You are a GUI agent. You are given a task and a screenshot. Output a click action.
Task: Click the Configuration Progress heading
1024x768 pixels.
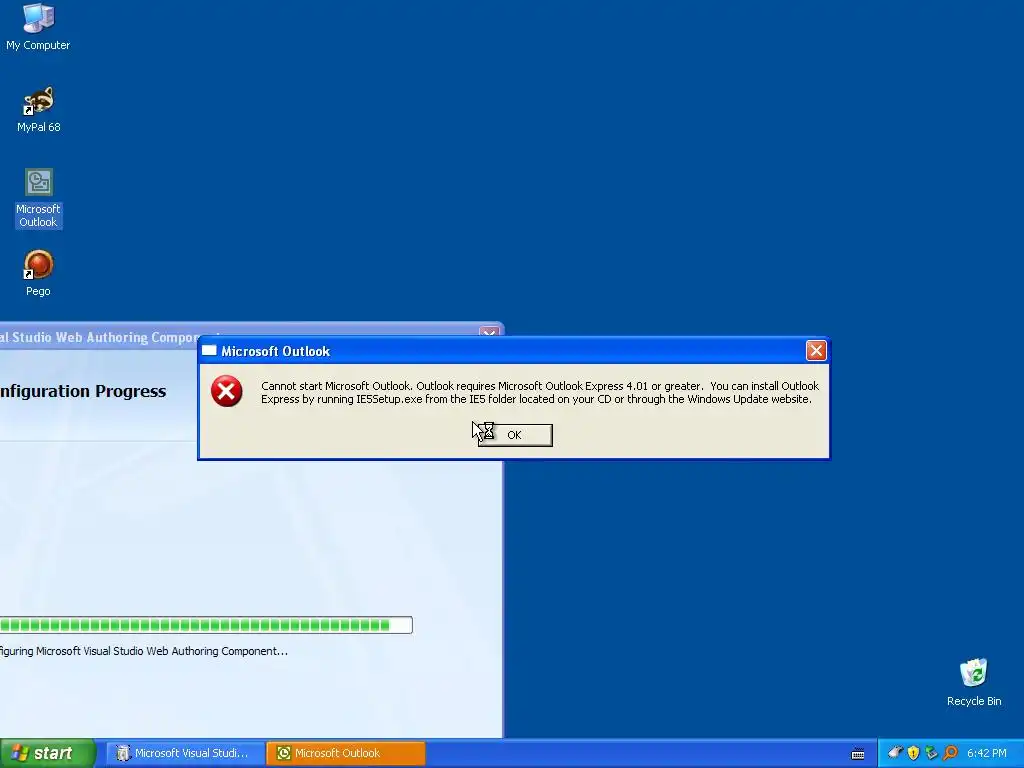[x=83, y=391]
